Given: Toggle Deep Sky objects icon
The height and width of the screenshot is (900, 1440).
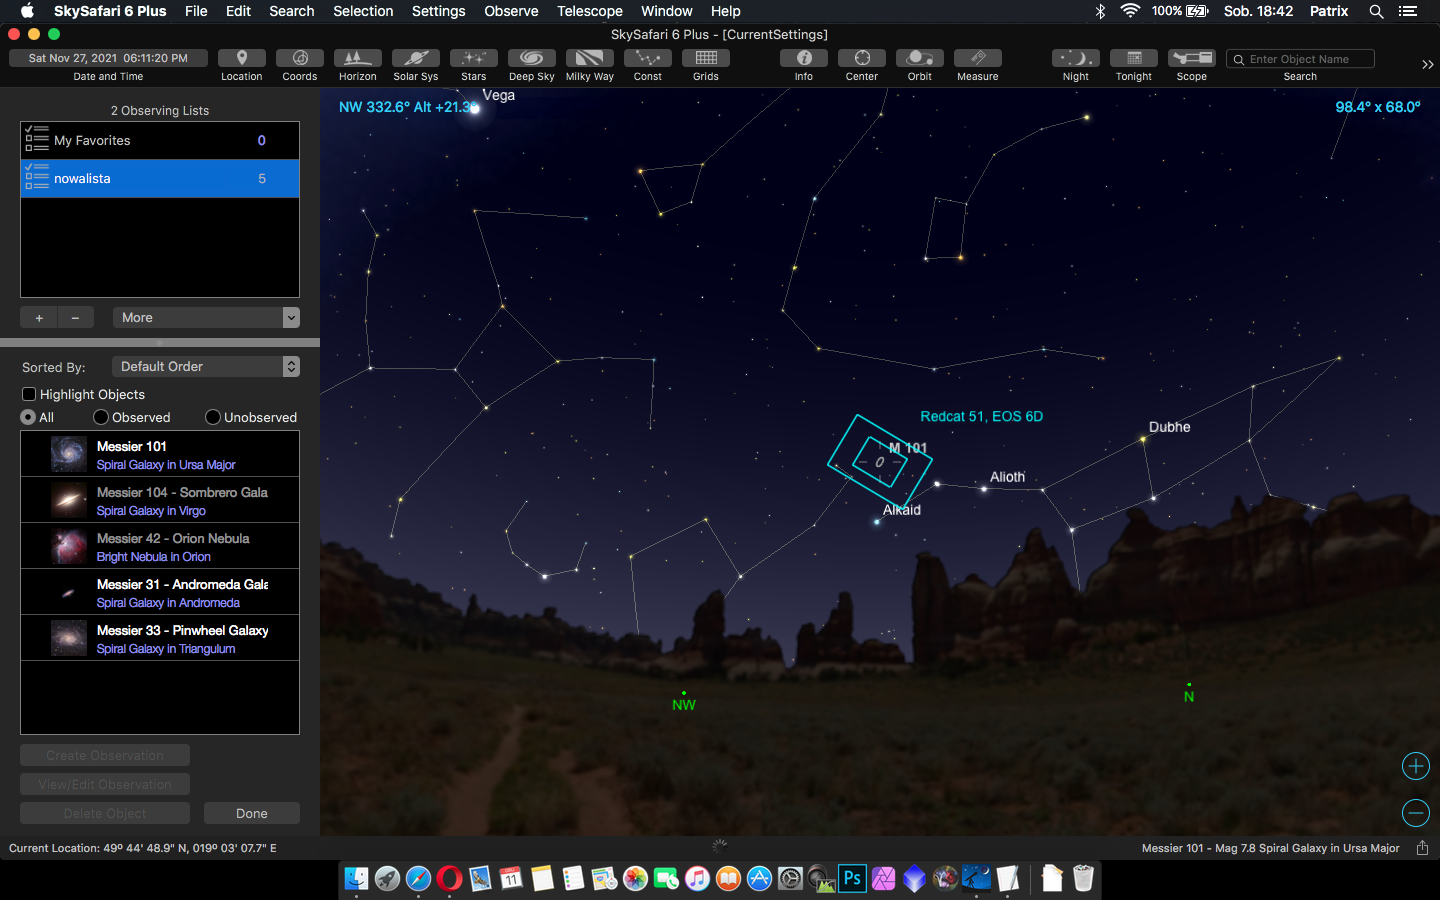Looking at the screenshot, I should [x=532, y=58].
